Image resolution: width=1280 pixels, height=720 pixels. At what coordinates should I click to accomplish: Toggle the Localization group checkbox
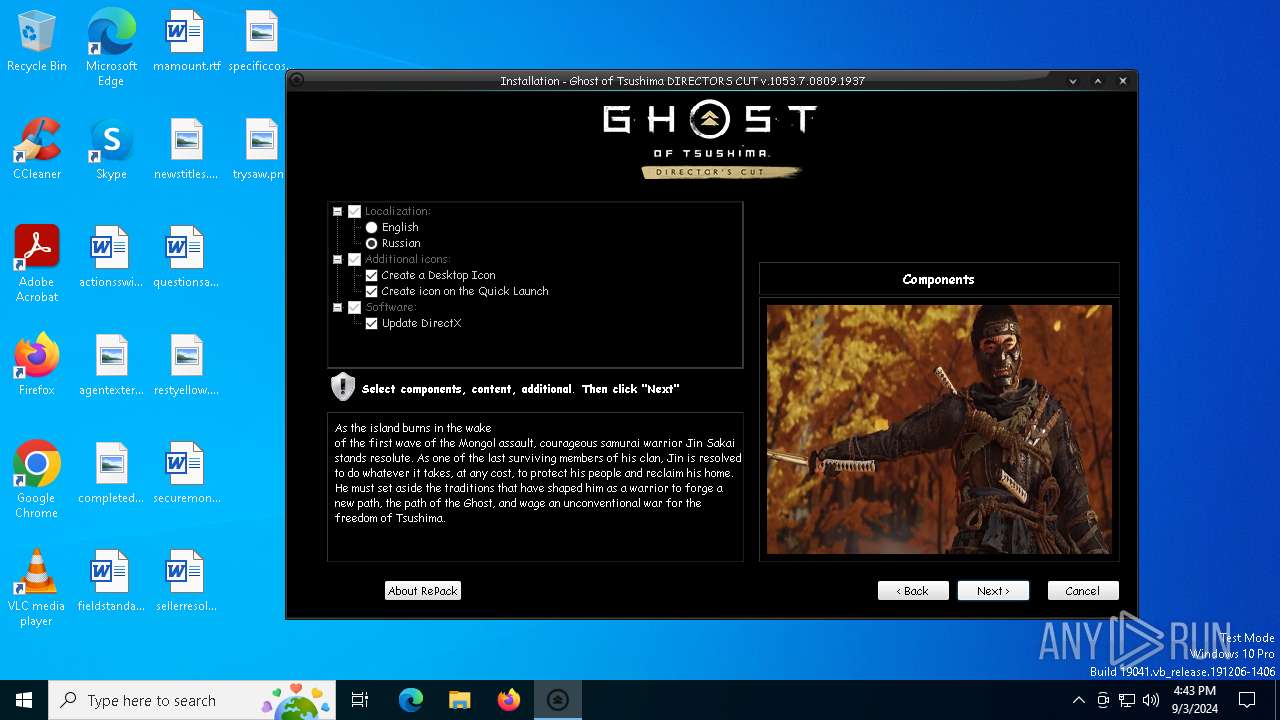pyautogui.click(x=354, y=211)
